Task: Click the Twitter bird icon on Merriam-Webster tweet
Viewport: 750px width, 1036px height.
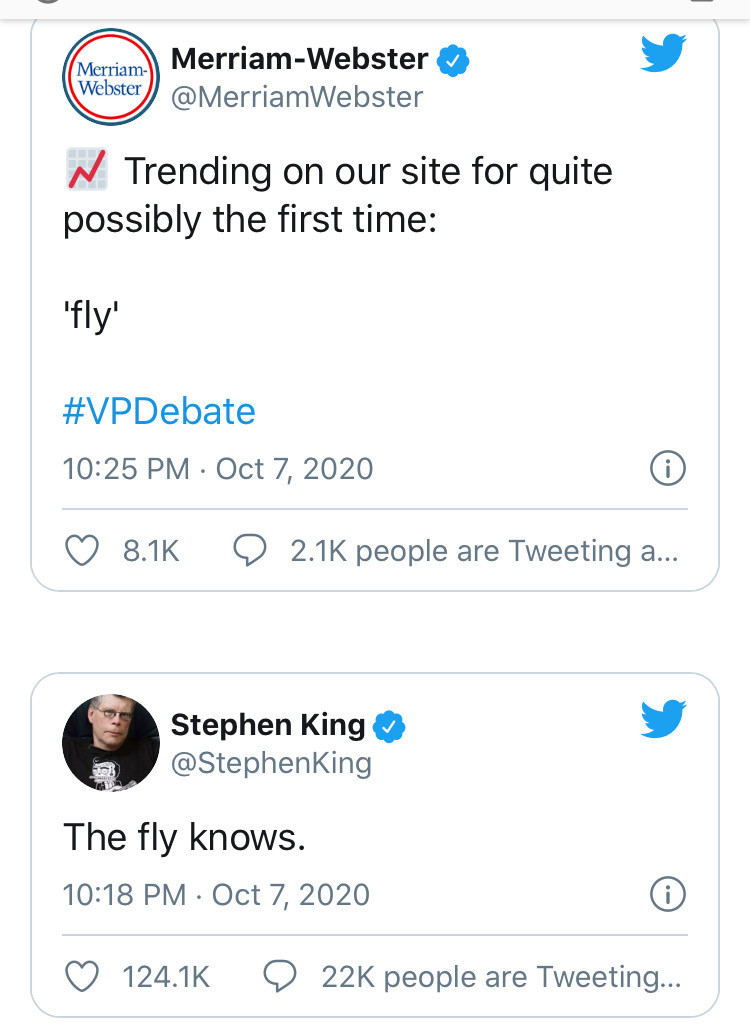Action: point(663,53)
